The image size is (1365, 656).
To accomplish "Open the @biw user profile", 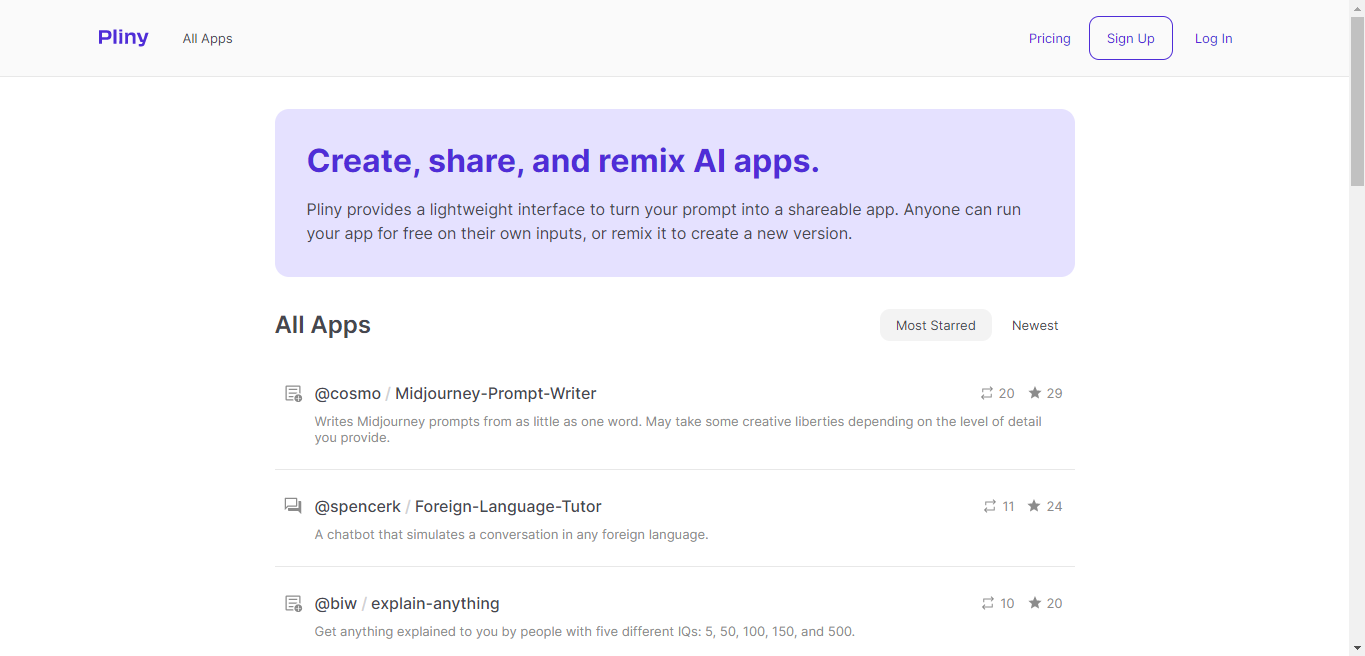I will pos(335,604).
